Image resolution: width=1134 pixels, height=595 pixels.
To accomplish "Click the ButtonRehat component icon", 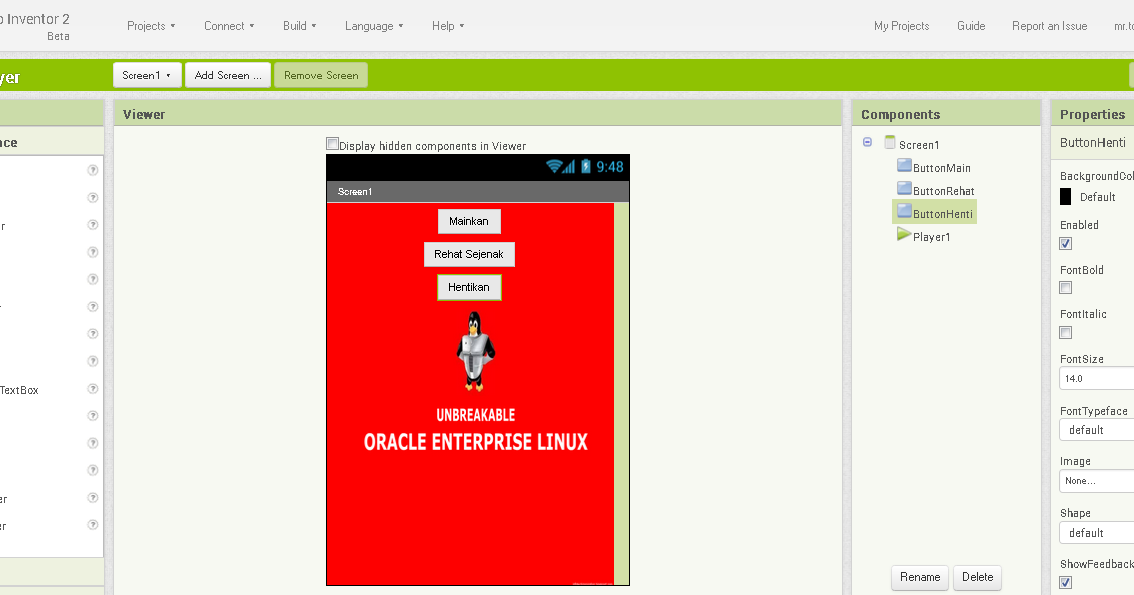I will [x=904, y=189].
